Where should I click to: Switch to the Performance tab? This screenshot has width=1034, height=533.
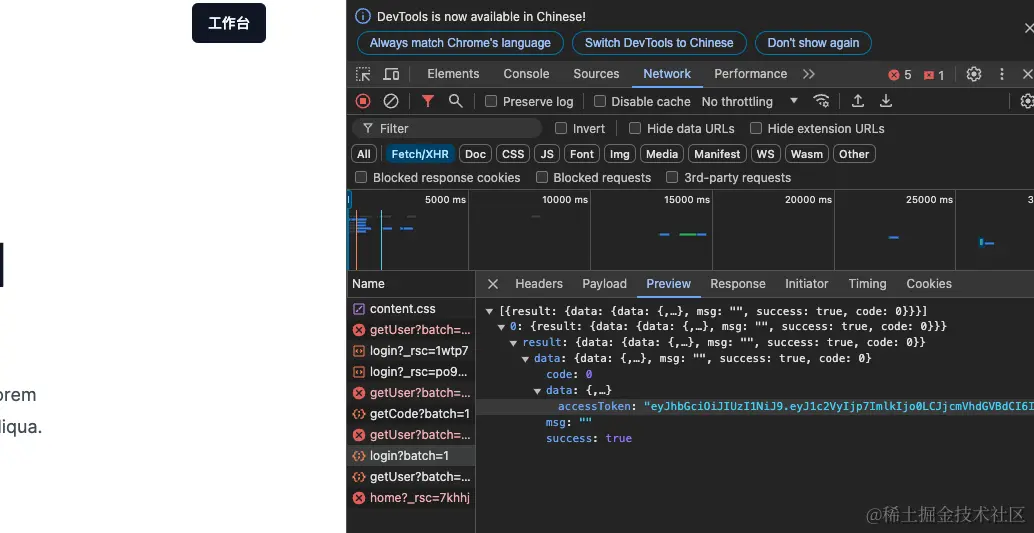tap(750, 74)
